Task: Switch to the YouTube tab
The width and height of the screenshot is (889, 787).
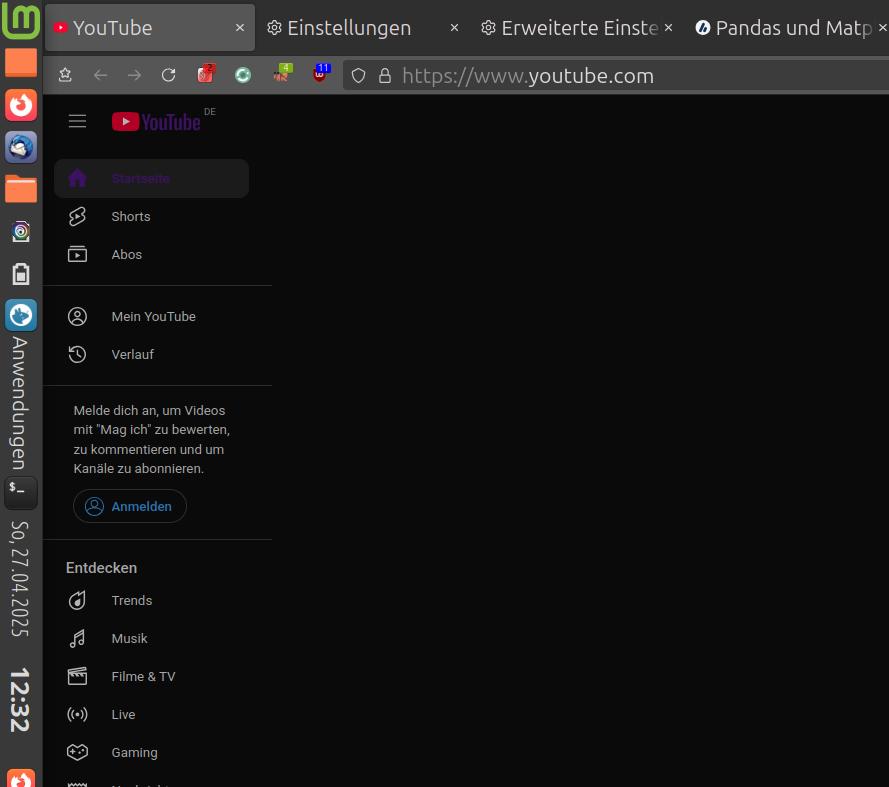Action: coord(150,28)
